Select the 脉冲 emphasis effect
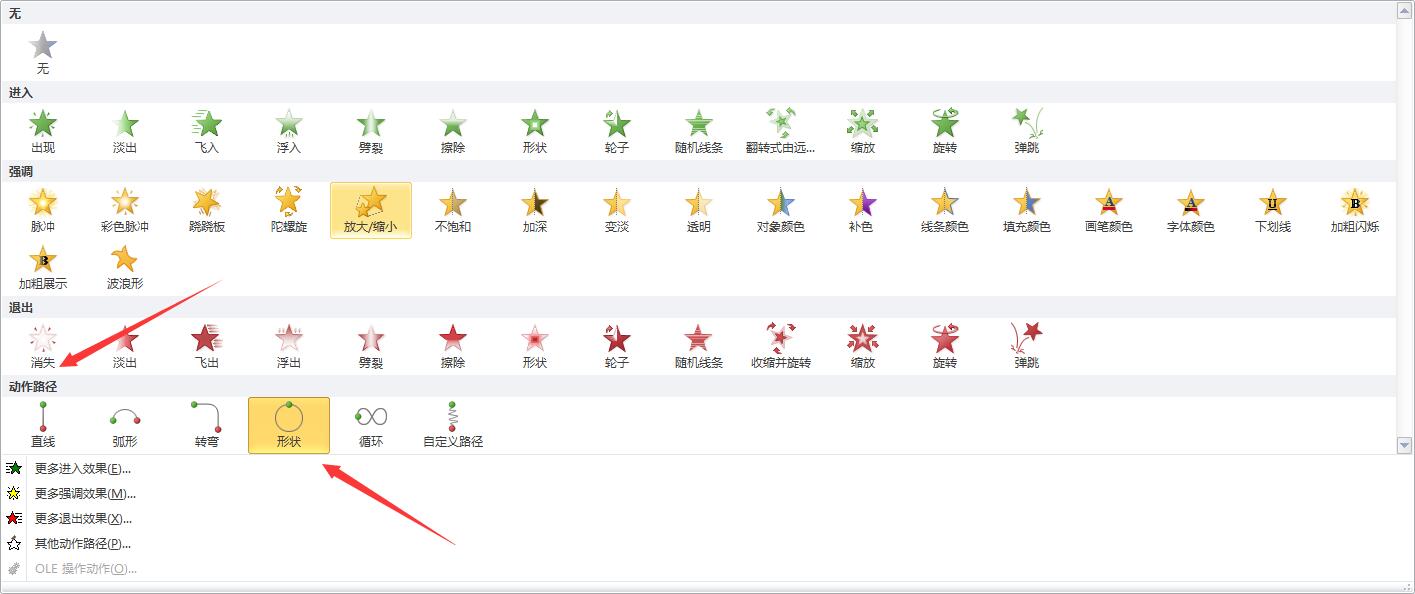Screen dimensions: 1415x594 (x=43, y=210)
